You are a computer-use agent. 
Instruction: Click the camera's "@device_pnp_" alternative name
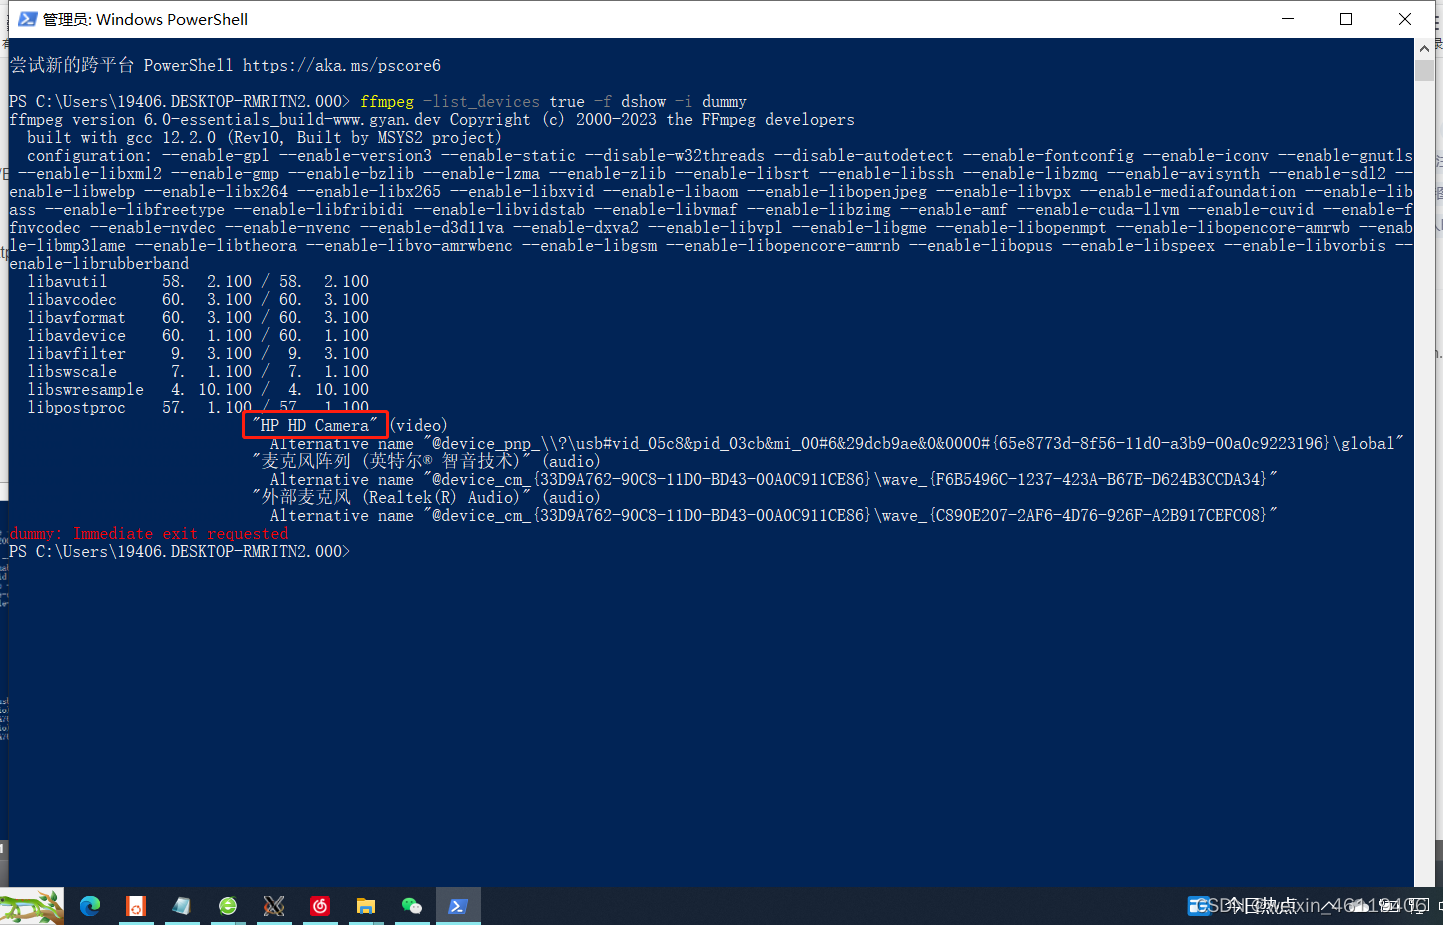coord(913,444)
